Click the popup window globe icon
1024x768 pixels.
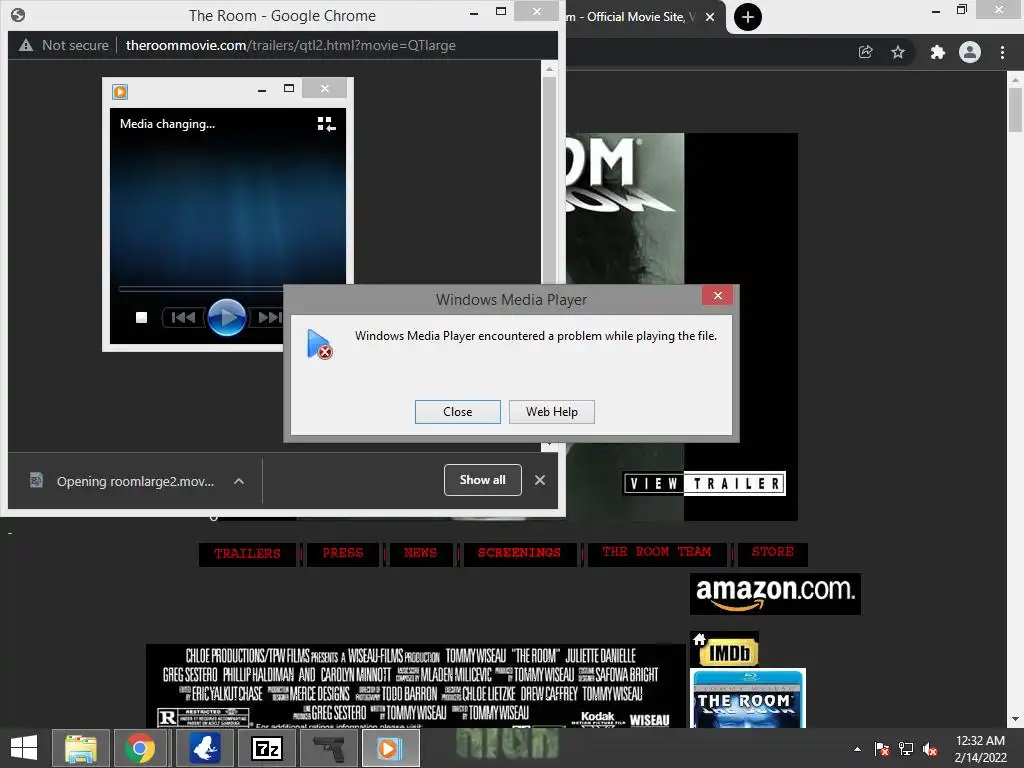[18, 15]
